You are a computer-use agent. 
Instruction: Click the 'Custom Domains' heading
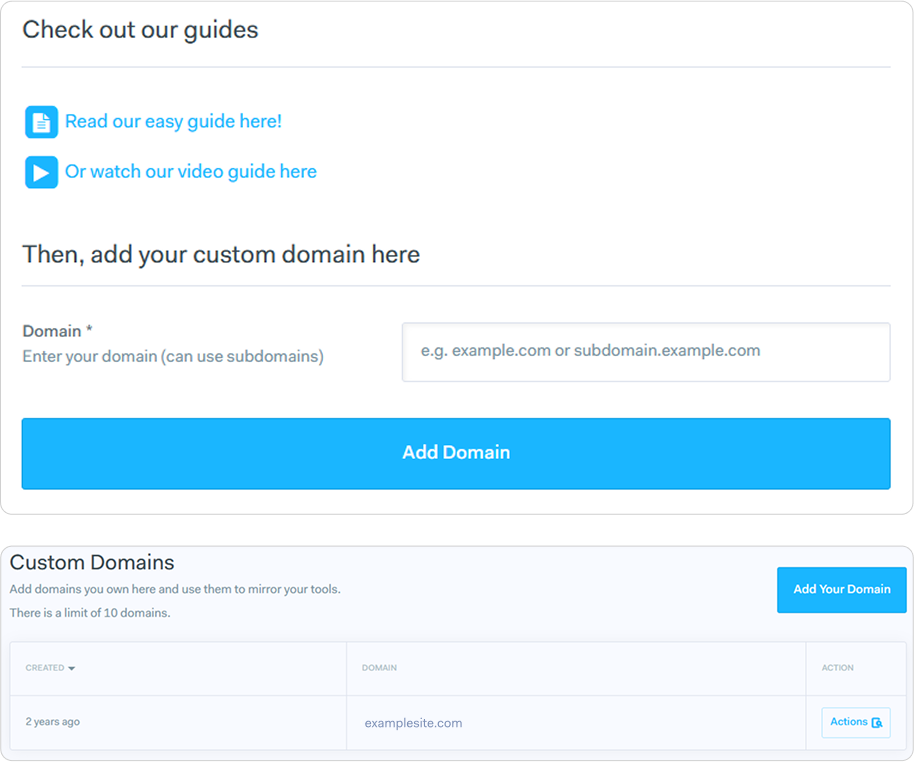92,562
